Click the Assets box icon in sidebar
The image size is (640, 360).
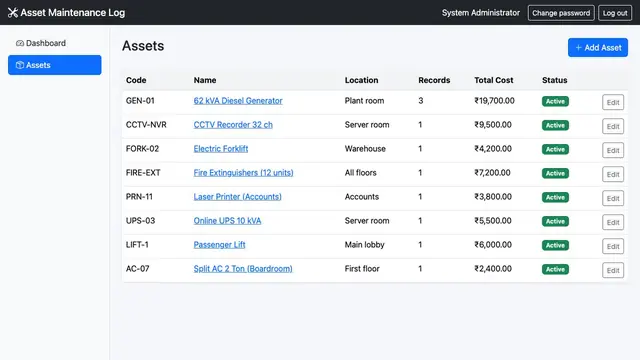pos(20,65)
